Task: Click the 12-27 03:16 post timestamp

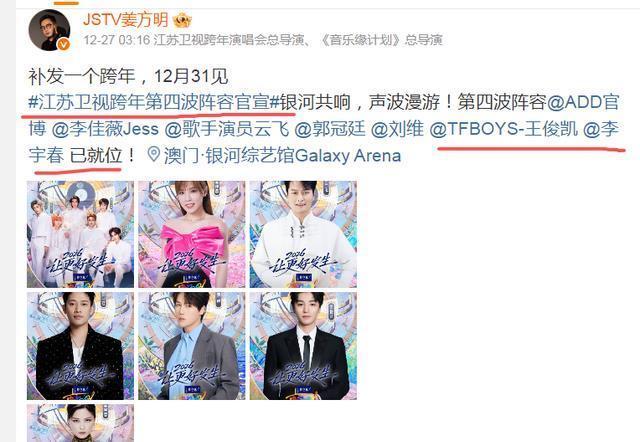Action: pos(117,40)
